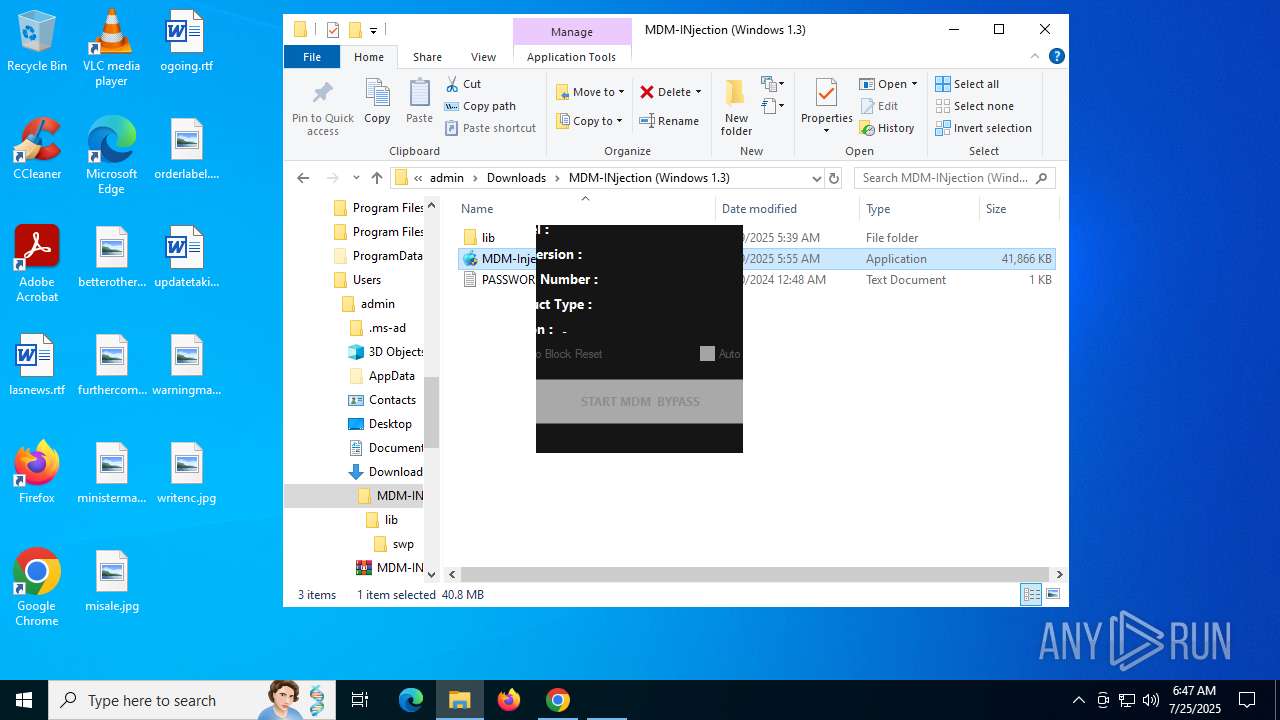This screenshot has width=1280, height=720.
Task: Click START MDM BYPASS button
Action: tap(639, 402)
